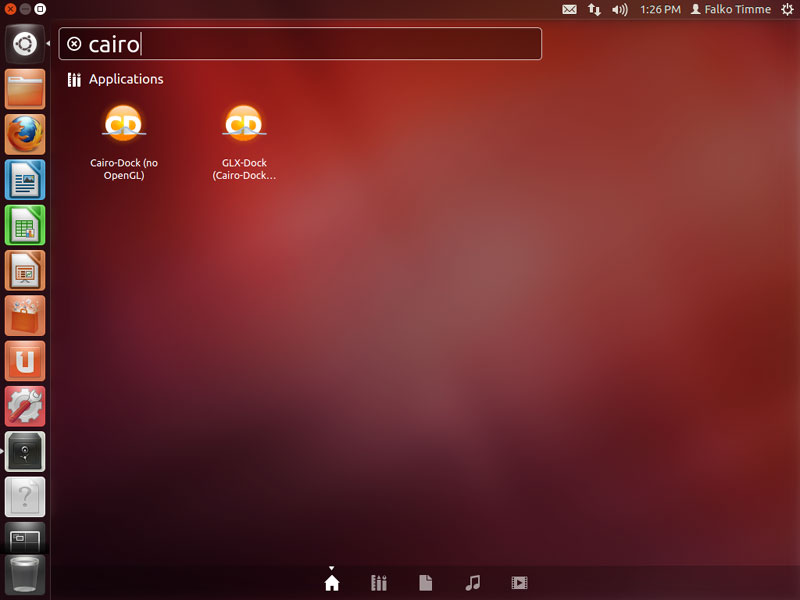Open the system power gear menu

click(787, 9)
